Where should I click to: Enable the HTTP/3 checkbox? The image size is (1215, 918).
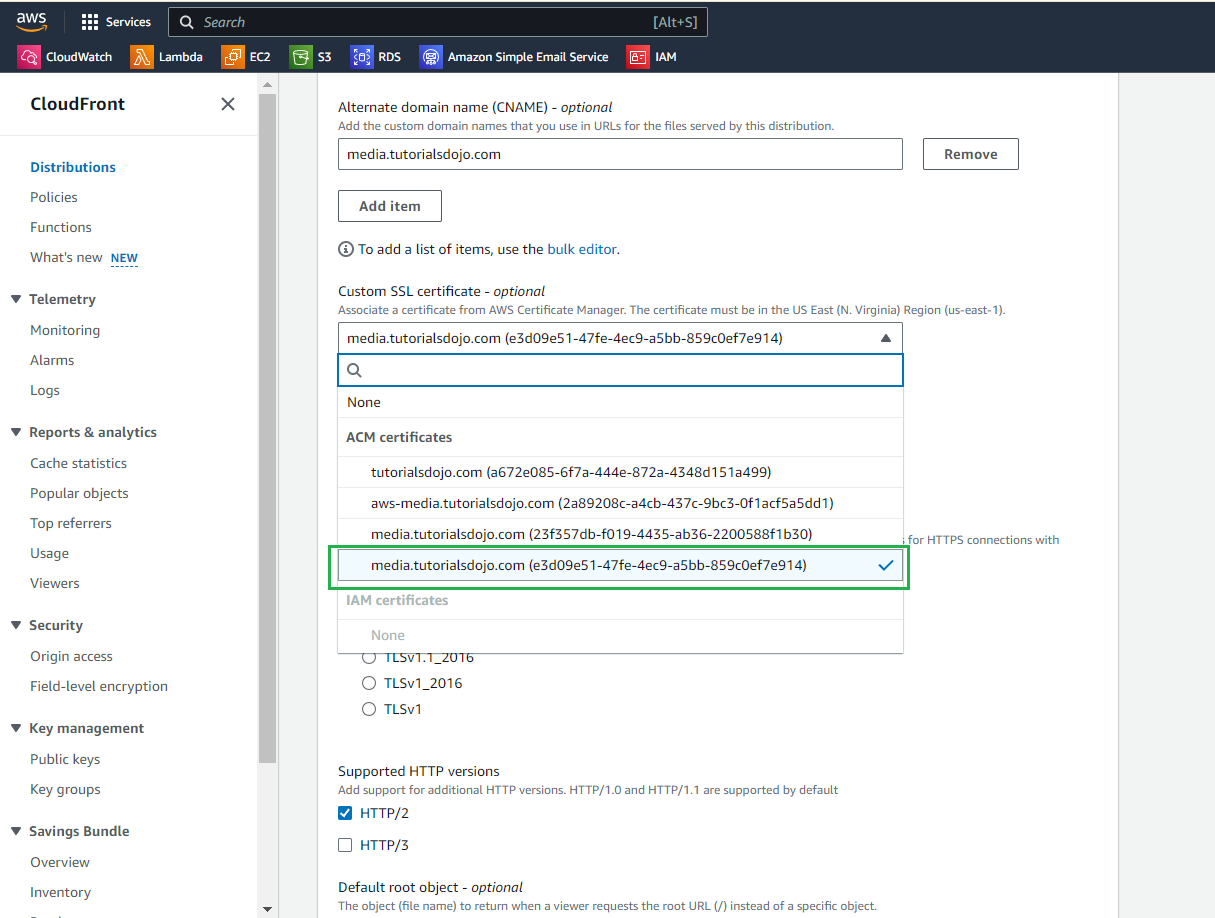point(345,844)
